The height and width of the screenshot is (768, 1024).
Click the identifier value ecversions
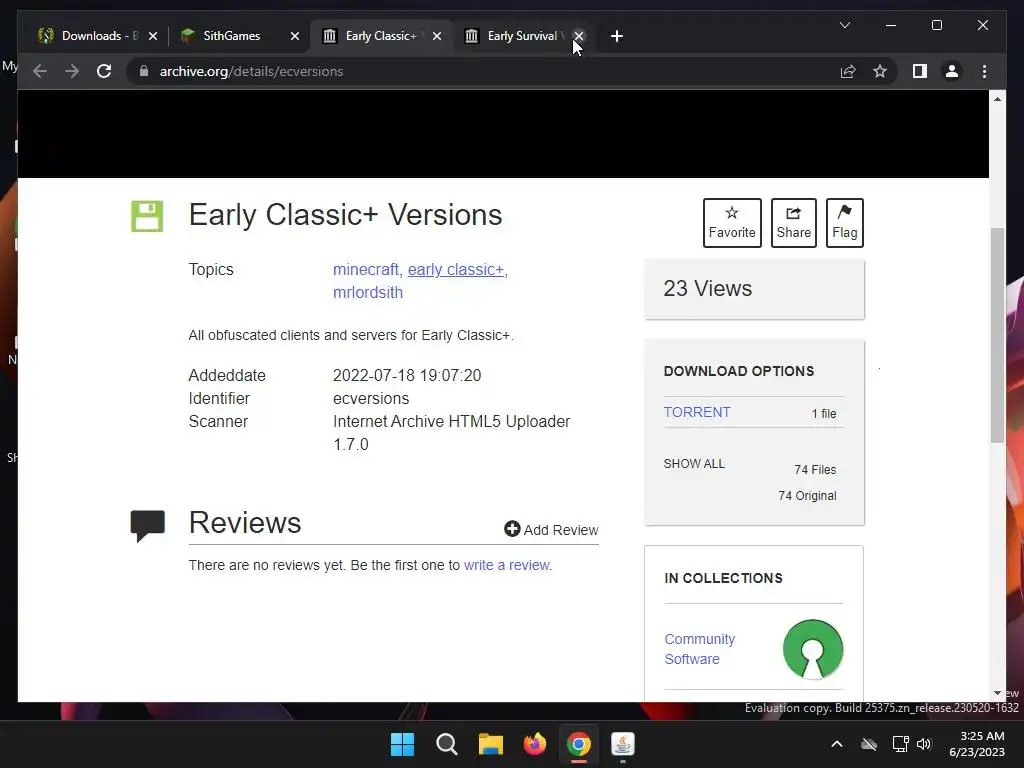click(371, 398)
